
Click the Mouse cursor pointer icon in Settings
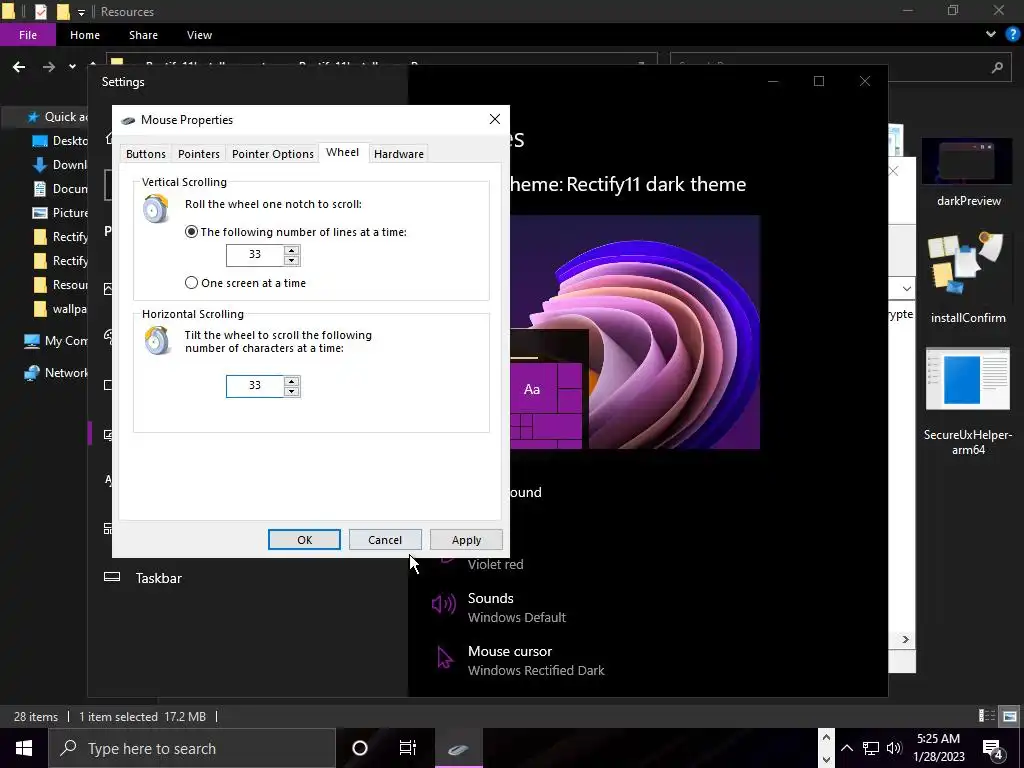tap(445, 658)
